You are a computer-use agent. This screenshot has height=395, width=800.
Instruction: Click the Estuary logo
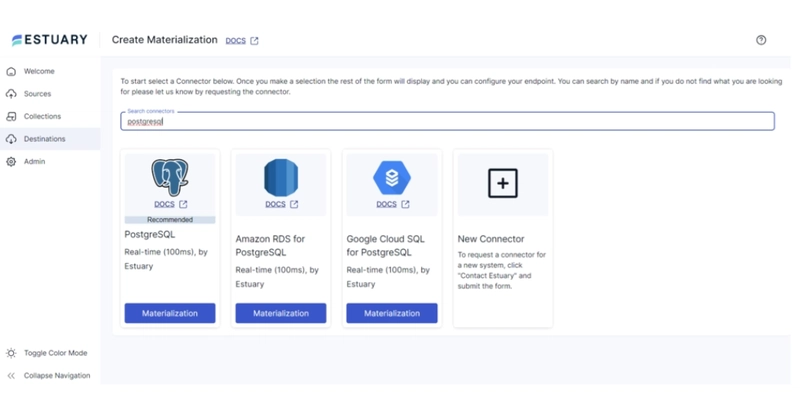49,40
